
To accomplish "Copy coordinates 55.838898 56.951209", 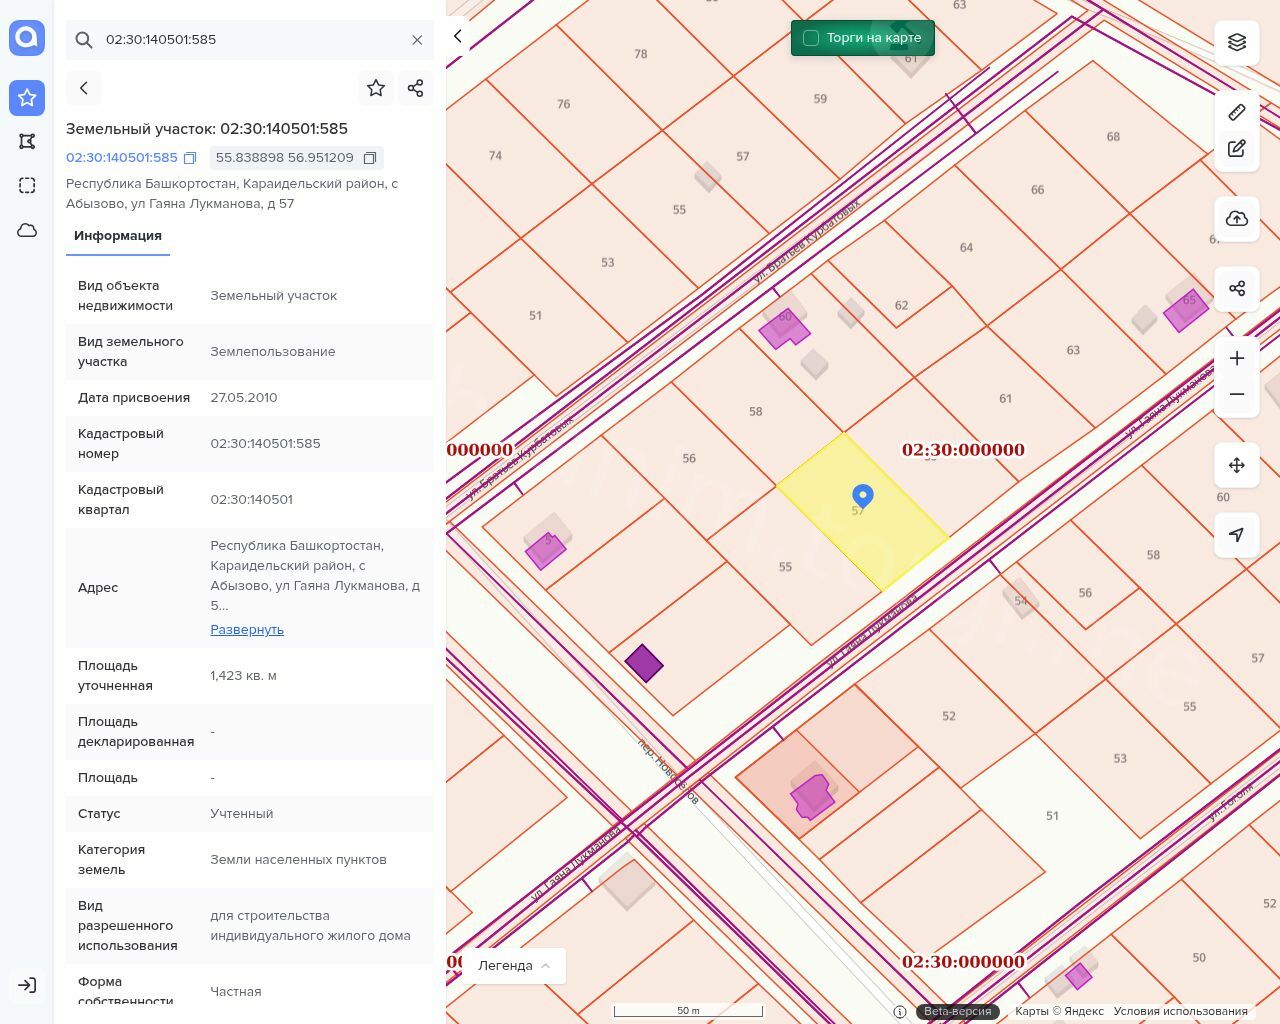I will 370,158.
